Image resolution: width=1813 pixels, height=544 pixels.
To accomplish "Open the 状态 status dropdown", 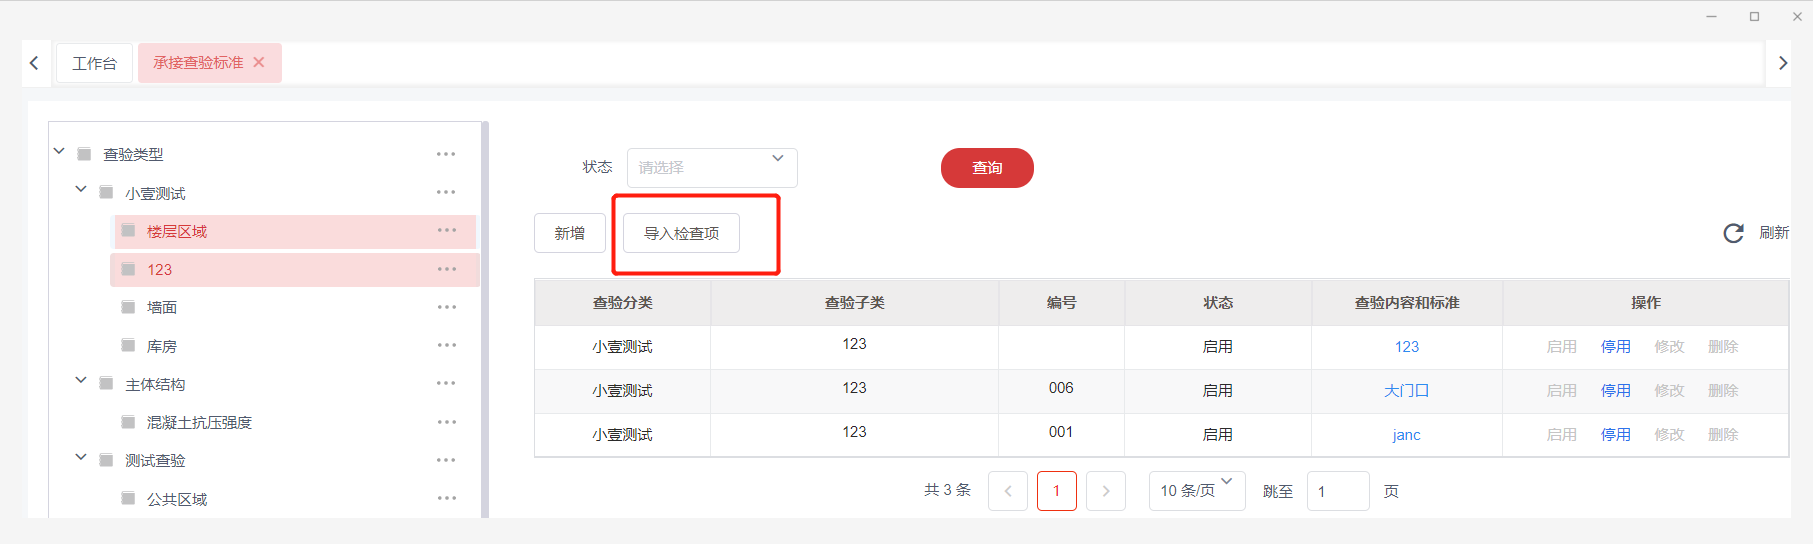I will (x=711, y=167).
